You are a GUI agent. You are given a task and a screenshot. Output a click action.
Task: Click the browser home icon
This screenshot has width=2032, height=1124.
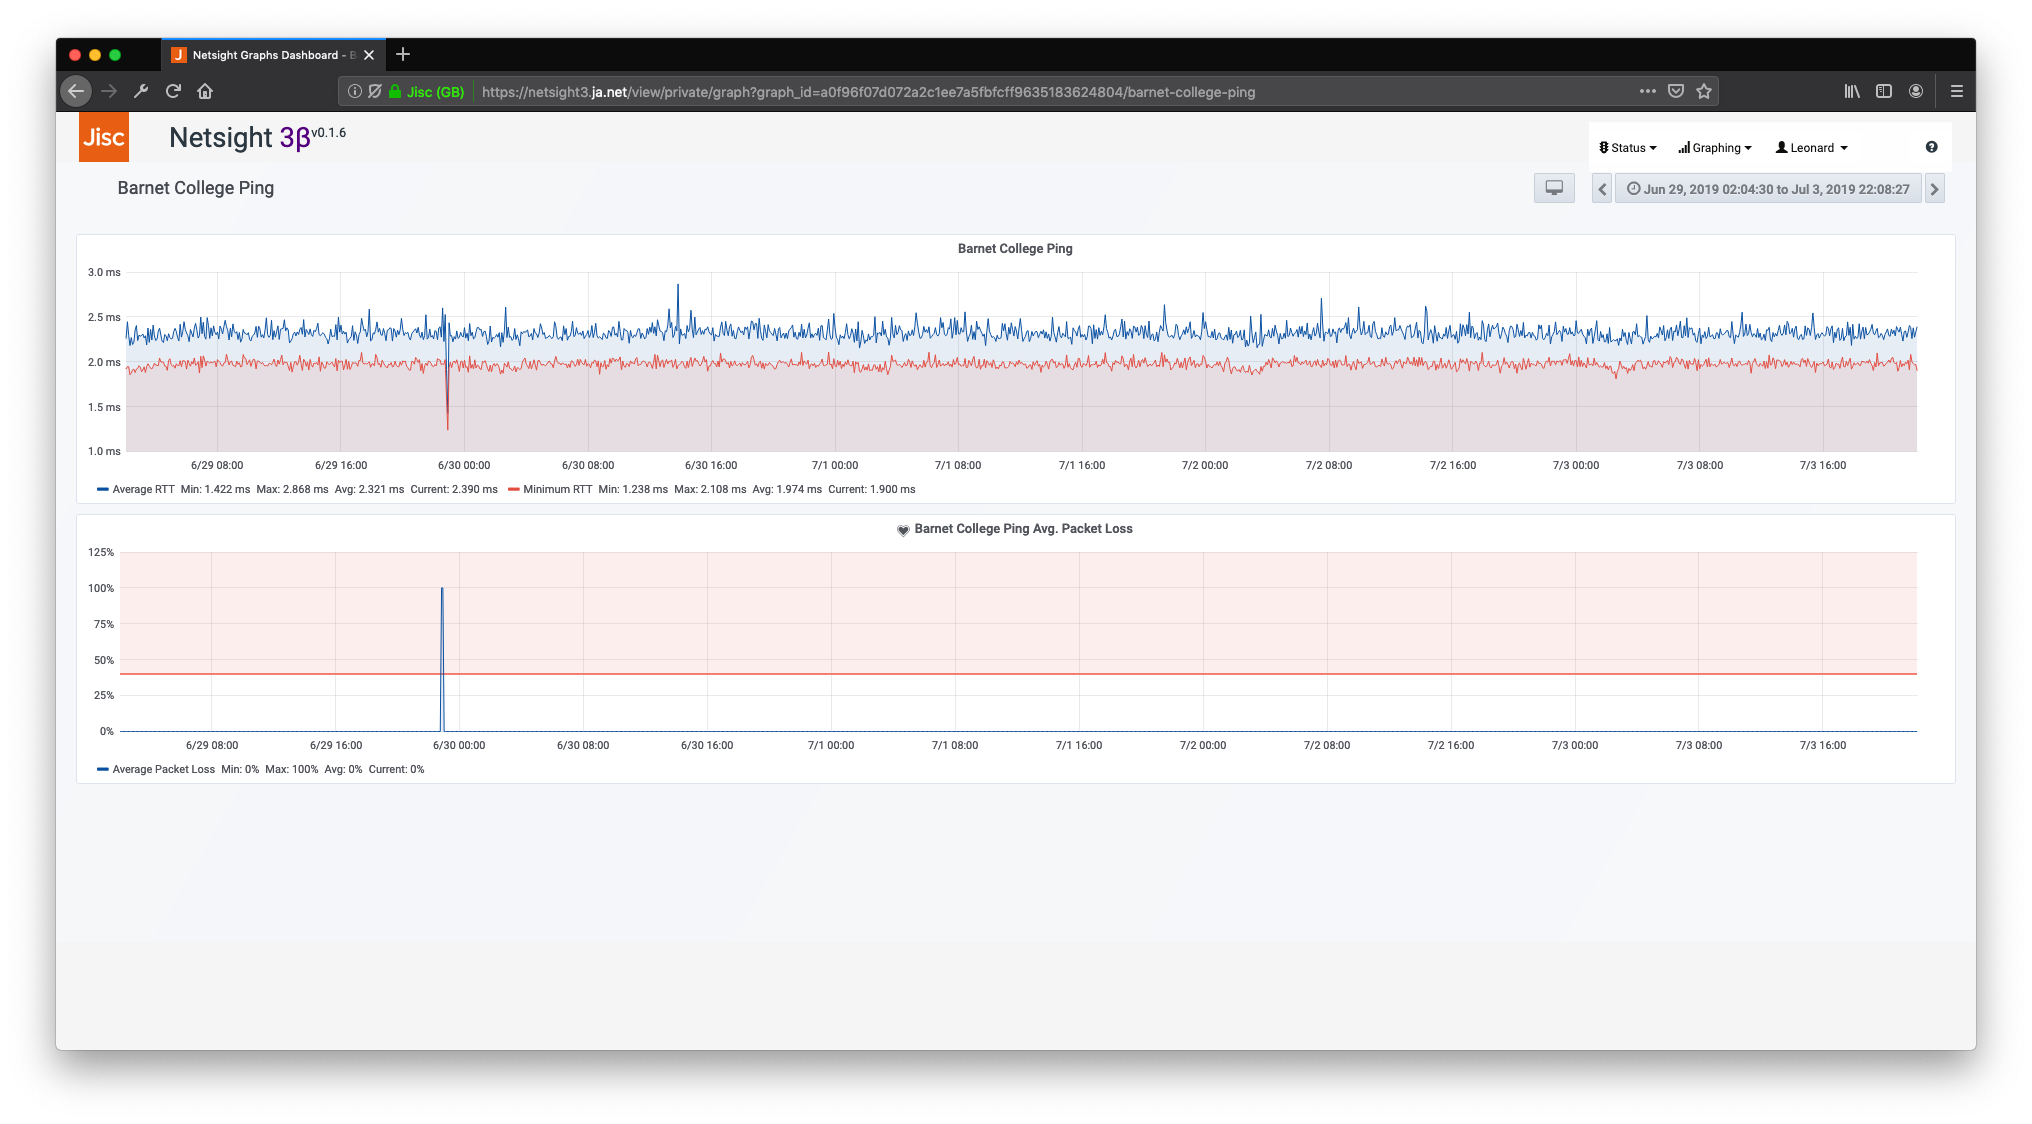coord(205,91)
